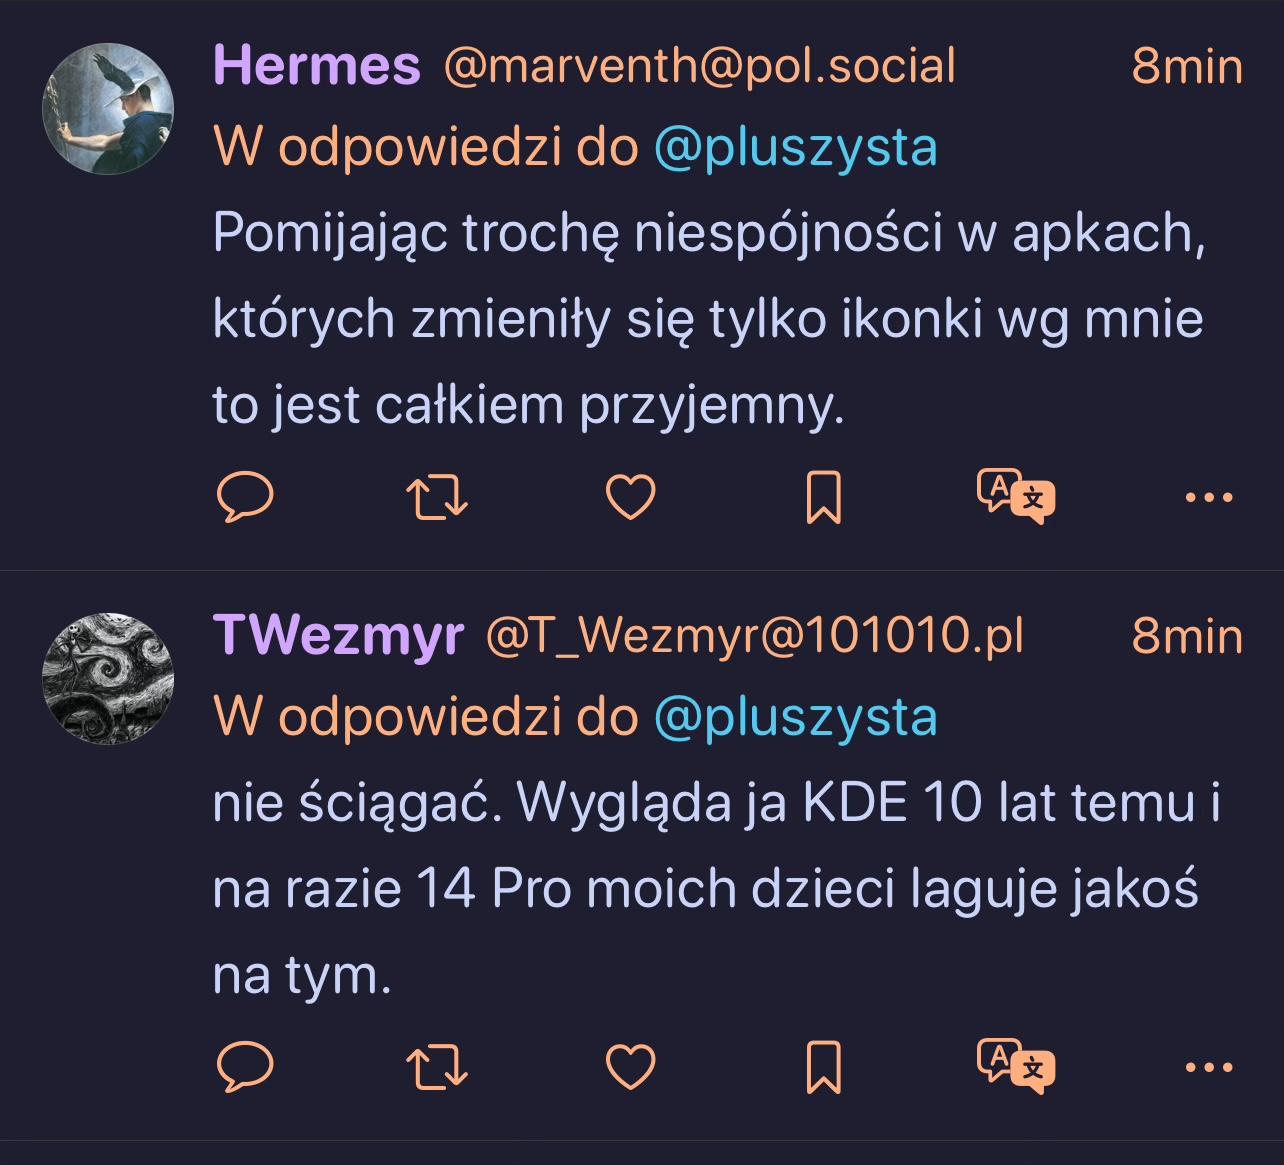Boost Hermes' post
1284x1165 pixels.
(x=438, y=497)
